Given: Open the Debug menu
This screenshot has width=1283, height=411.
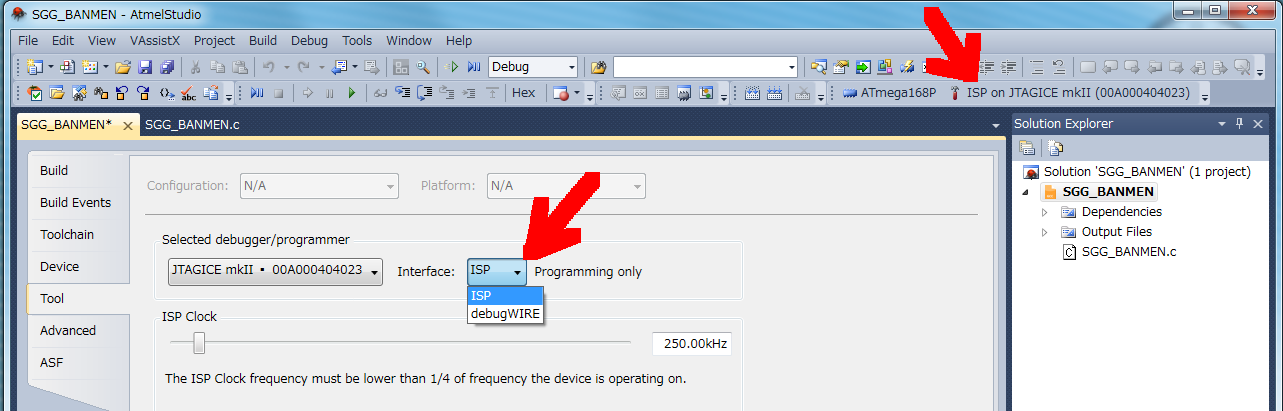Looking at the screenshot, I should [309, 41].
